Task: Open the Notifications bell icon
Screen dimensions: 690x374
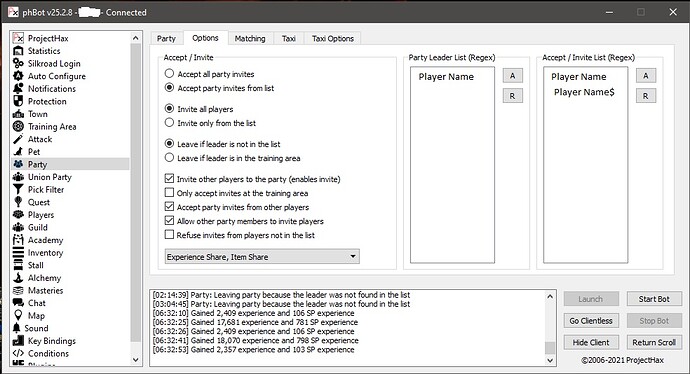Action: pyautogui.click(x=18, y=88)
